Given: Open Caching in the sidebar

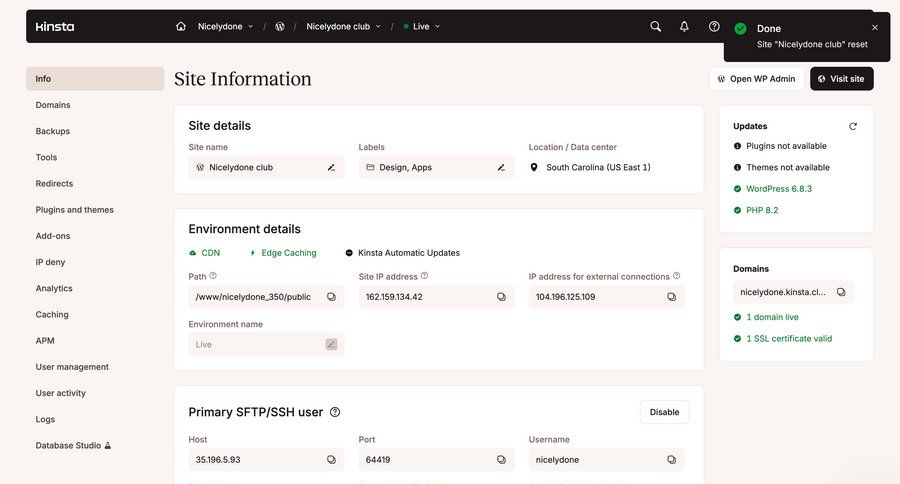Looking at the screenshot, I should [52, 315].
